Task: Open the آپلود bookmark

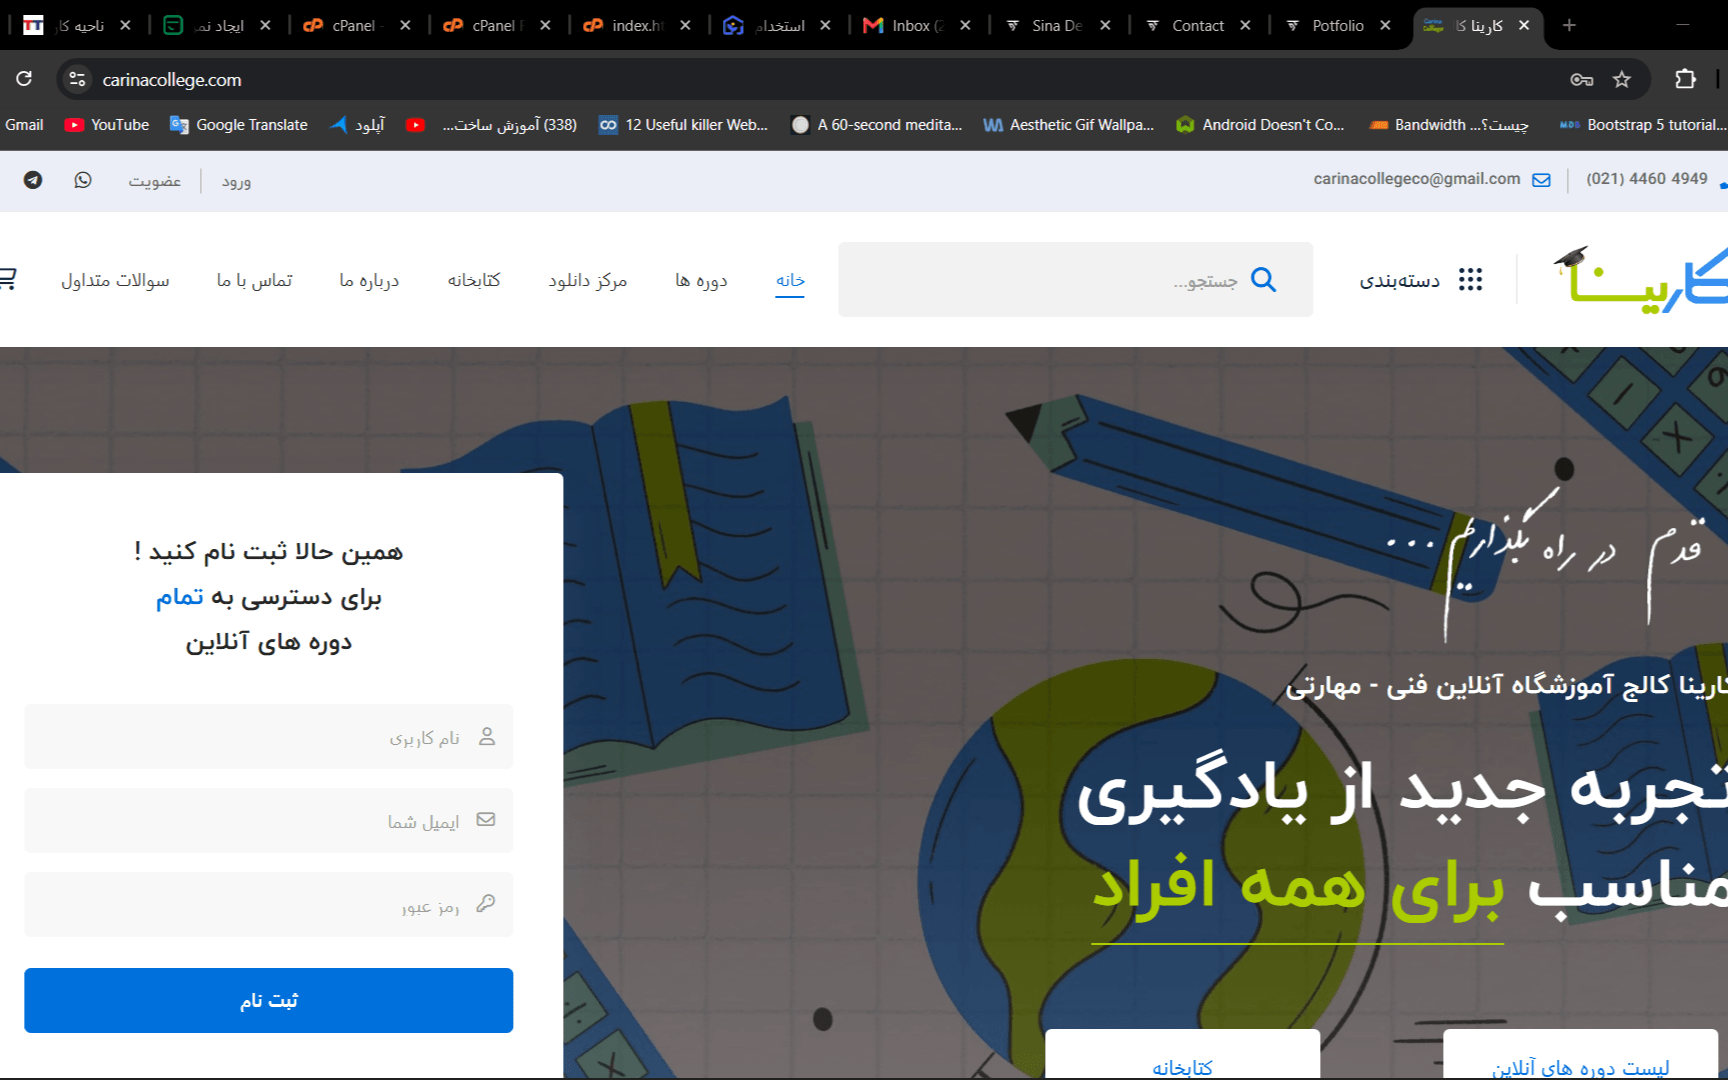Action: 358,125
